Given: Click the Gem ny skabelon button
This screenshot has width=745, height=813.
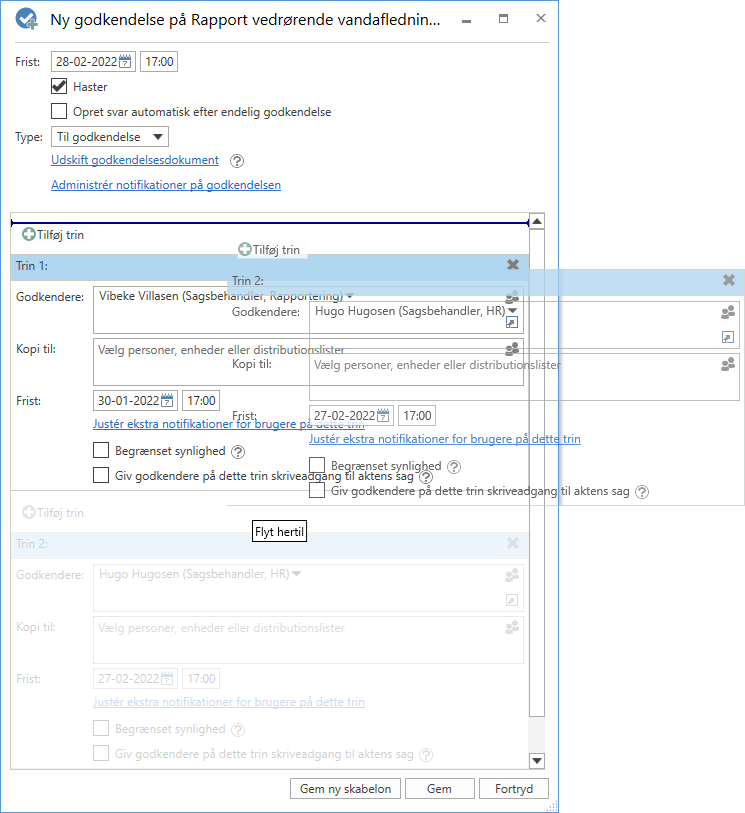Looking at the screenshot, I should pos(346,789).
